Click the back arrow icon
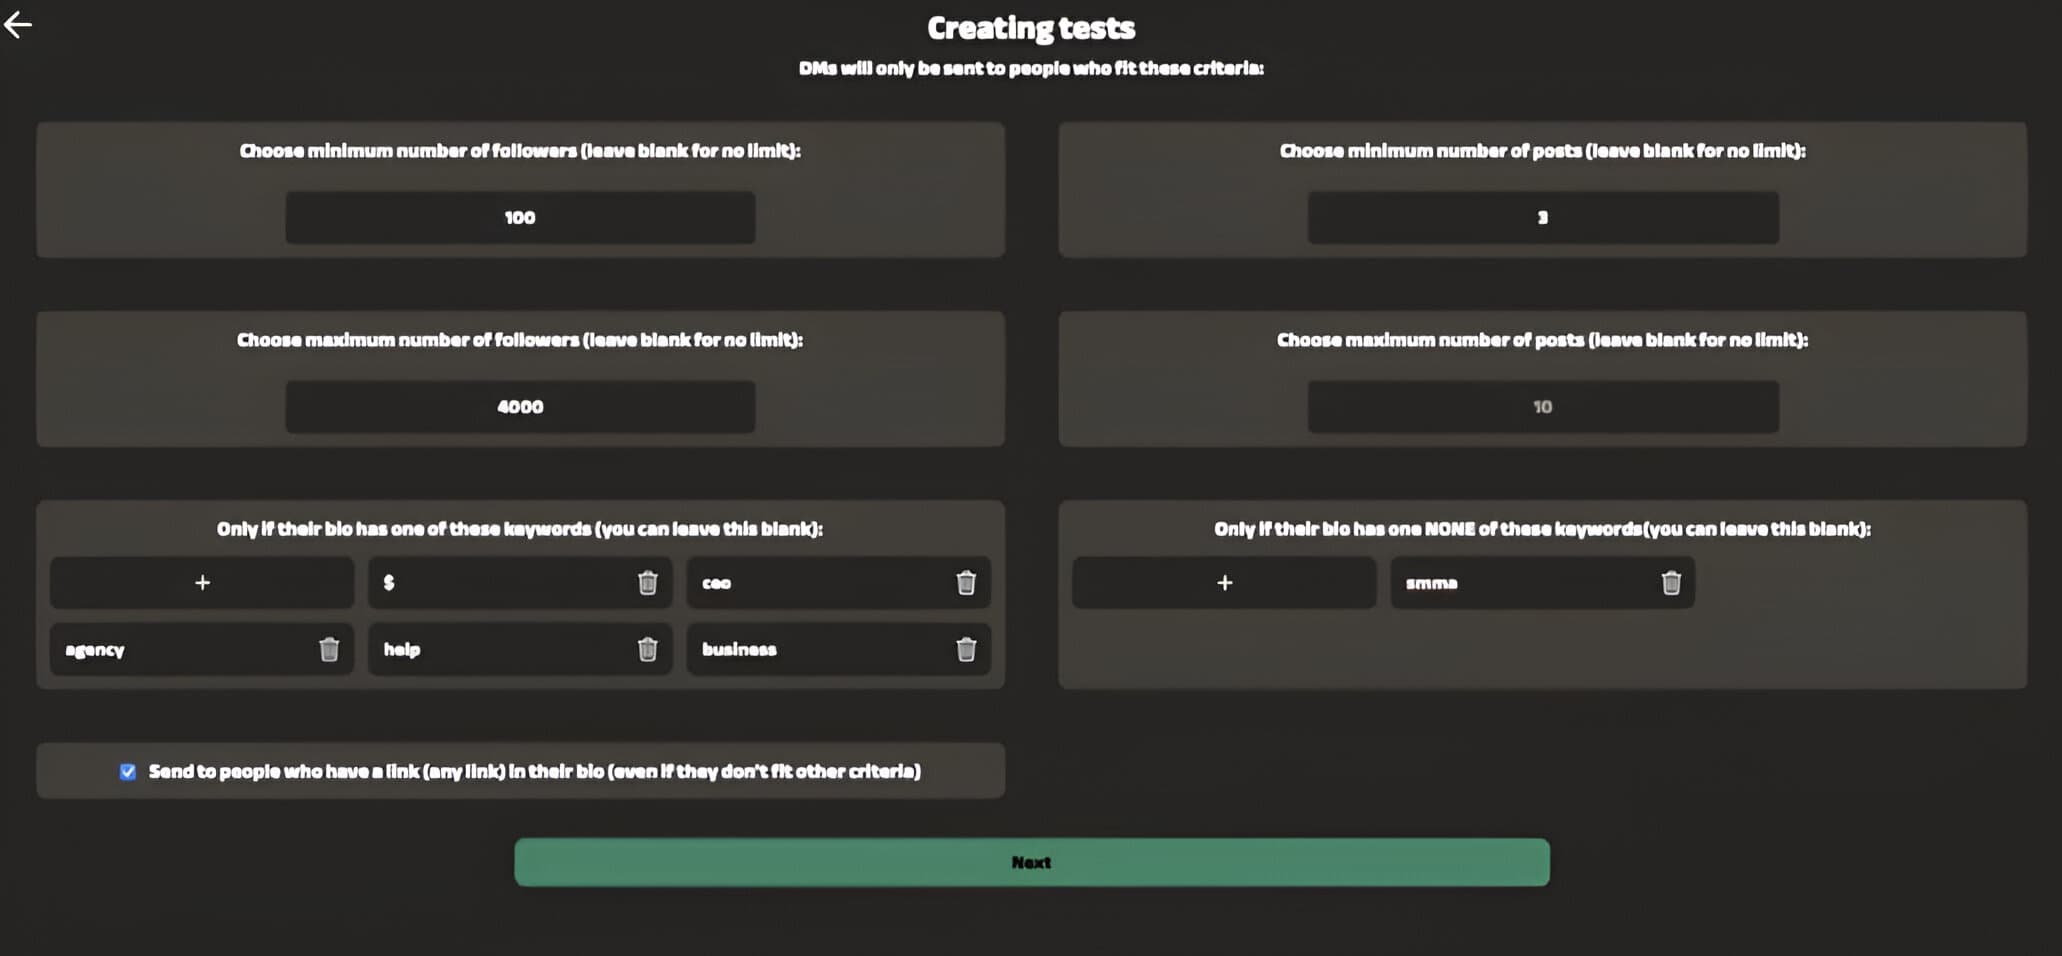2062x956 pixels. [x=18, y=25]
